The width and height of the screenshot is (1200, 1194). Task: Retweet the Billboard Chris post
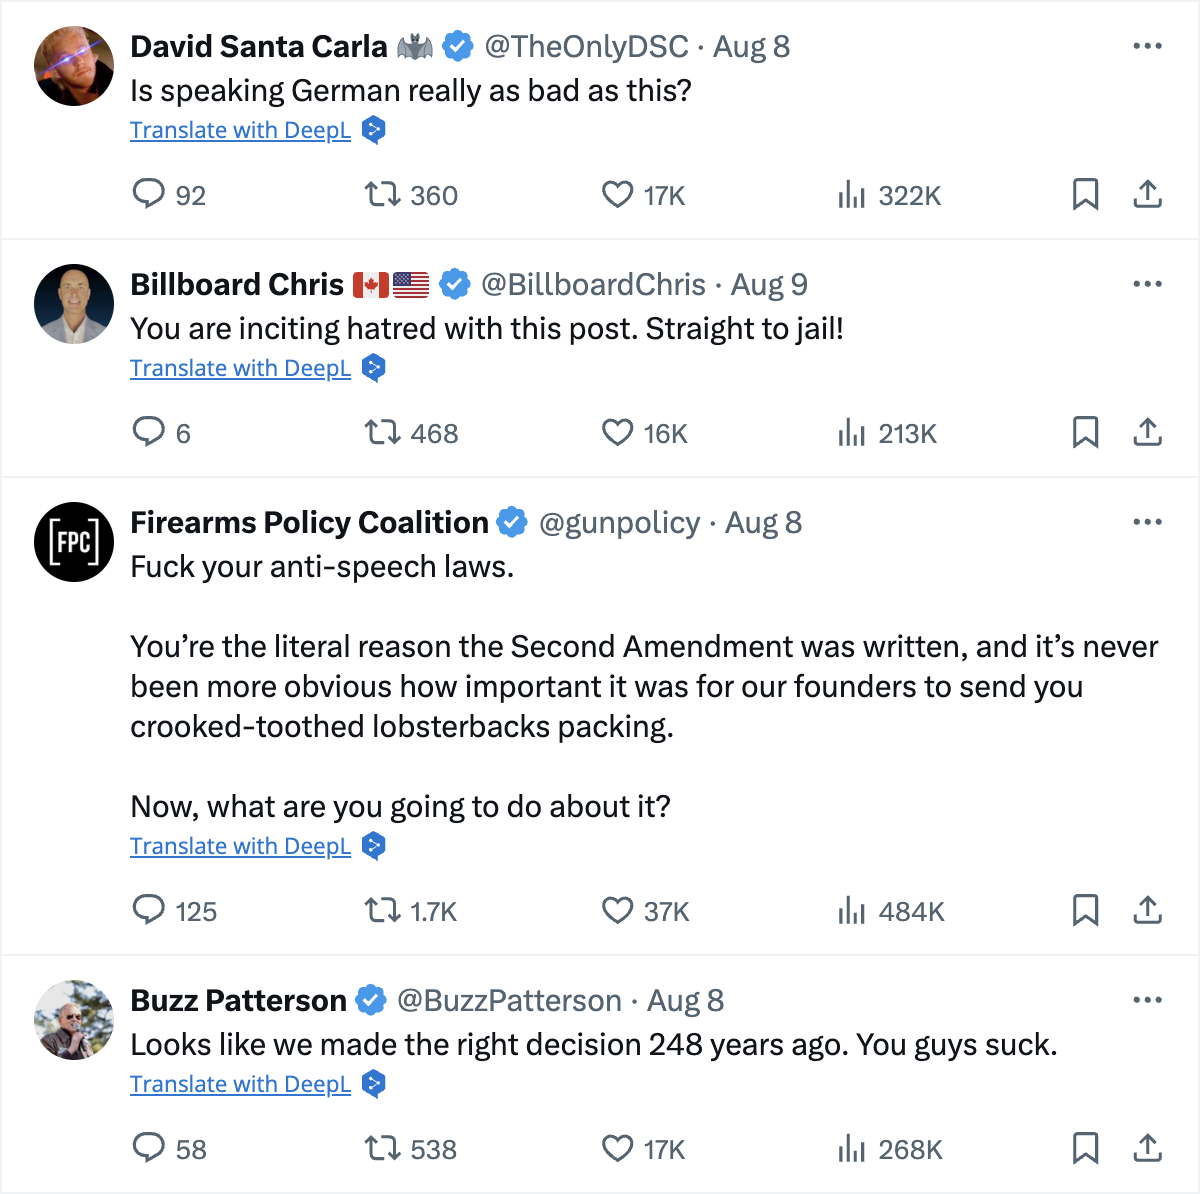tap(382, 432)
